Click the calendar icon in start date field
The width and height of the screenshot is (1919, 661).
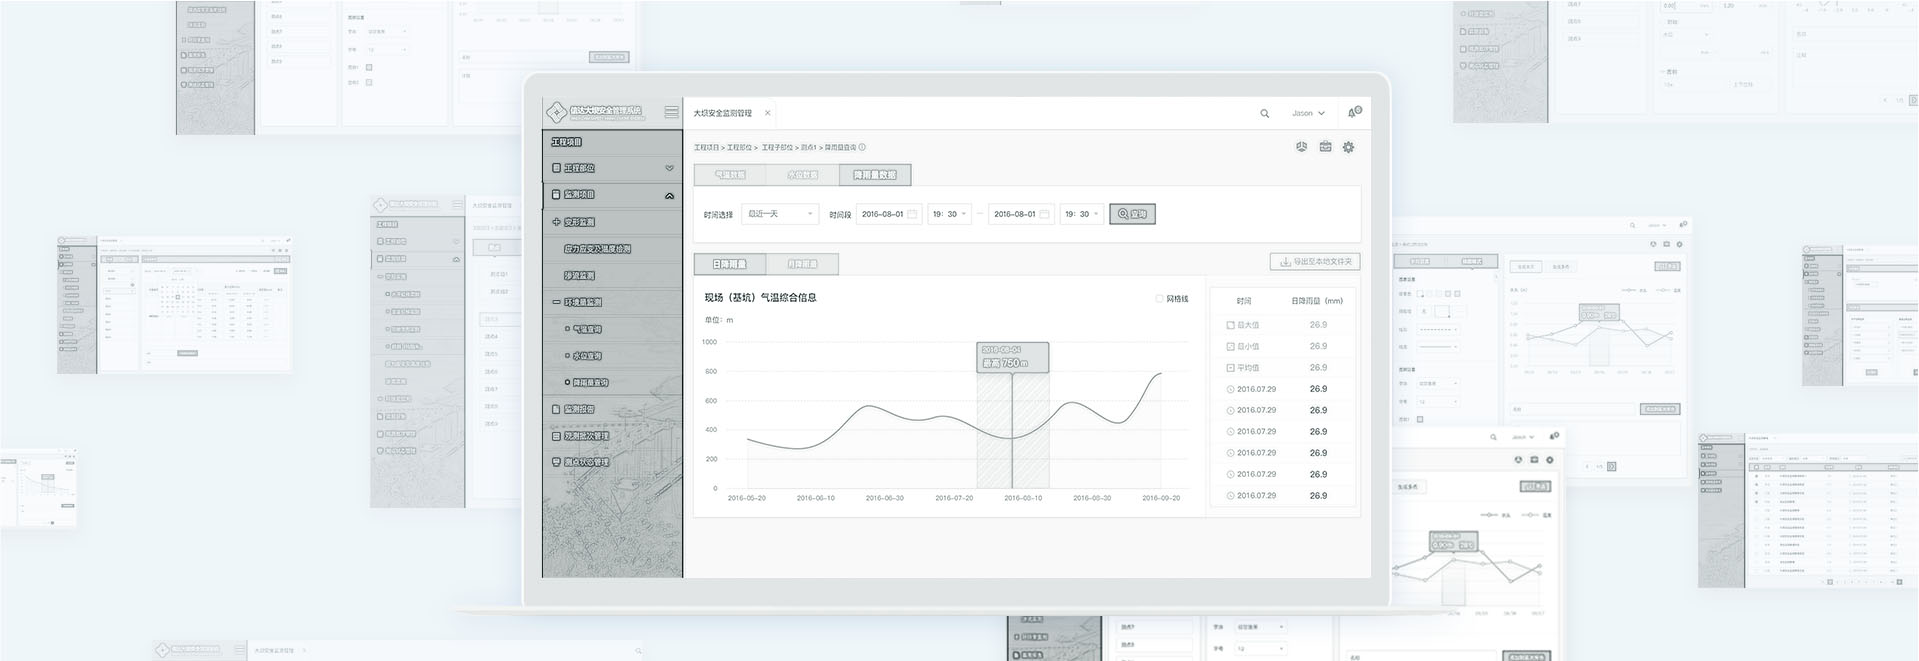coord(912,214)
